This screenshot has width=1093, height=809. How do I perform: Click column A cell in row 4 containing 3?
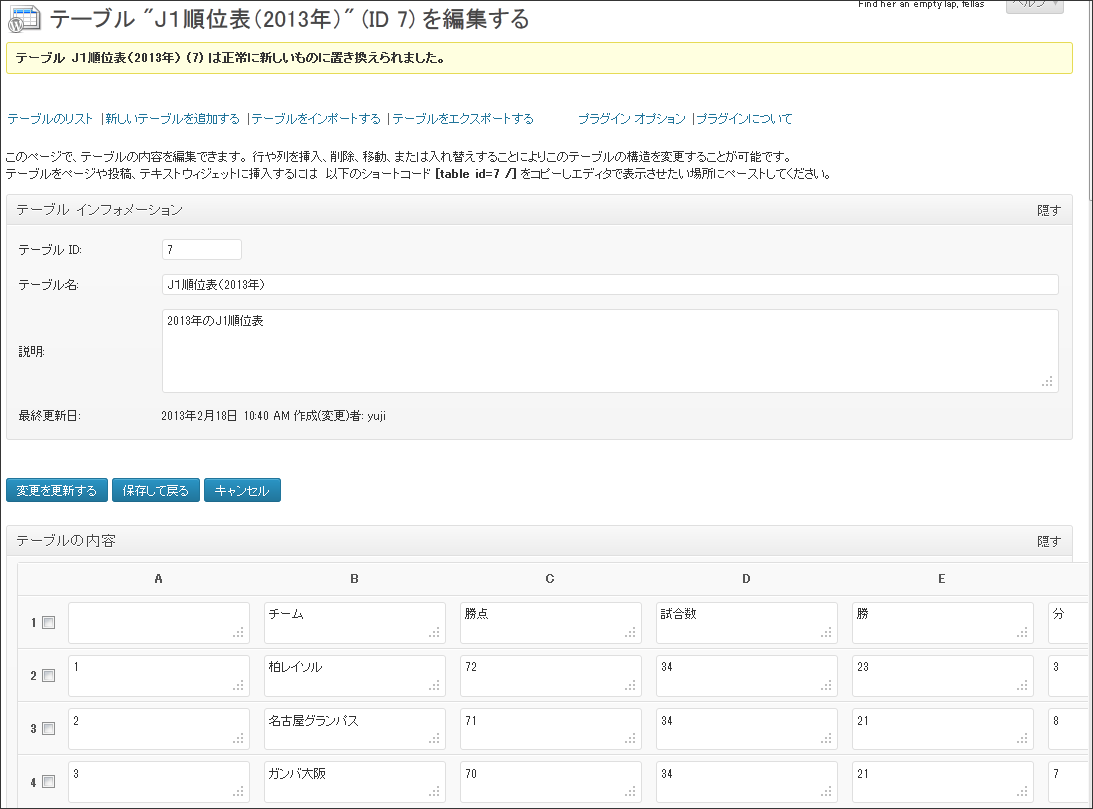pyautogui.click(x=159, y=782)
